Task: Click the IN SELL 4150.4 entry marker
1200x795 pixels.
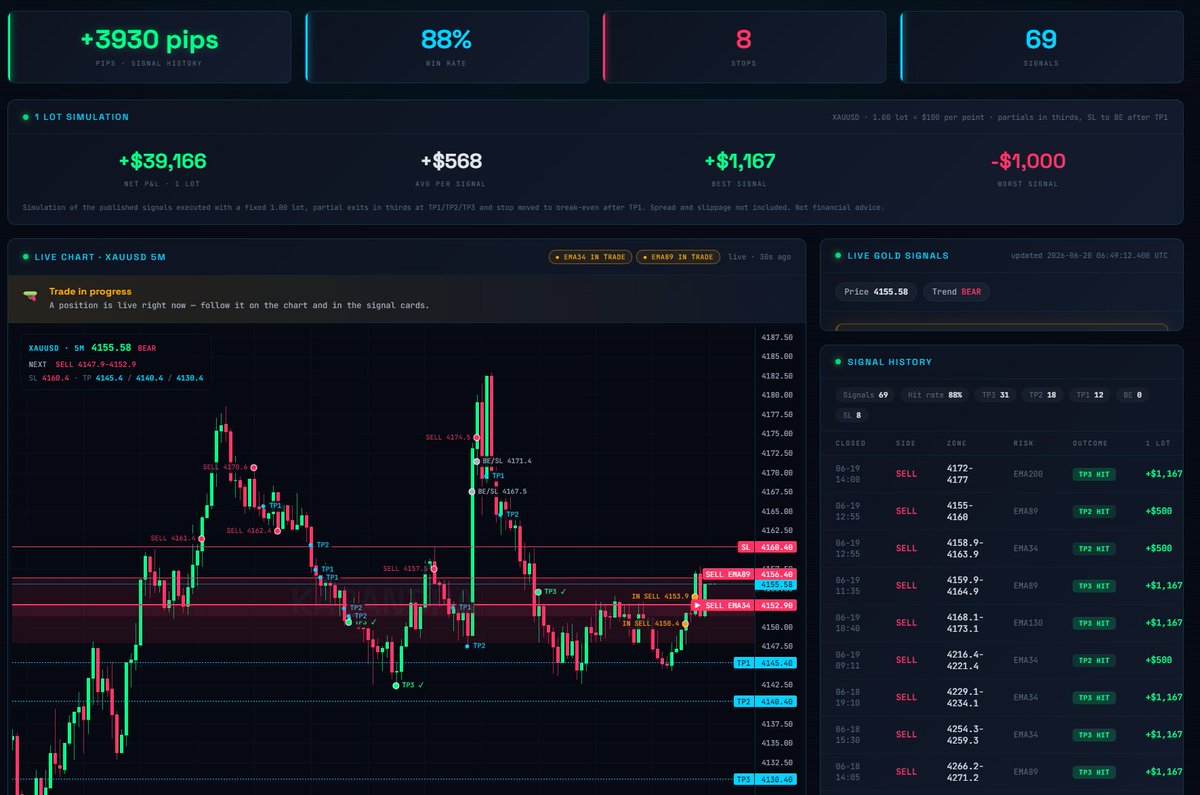Action: pos(685,623)
